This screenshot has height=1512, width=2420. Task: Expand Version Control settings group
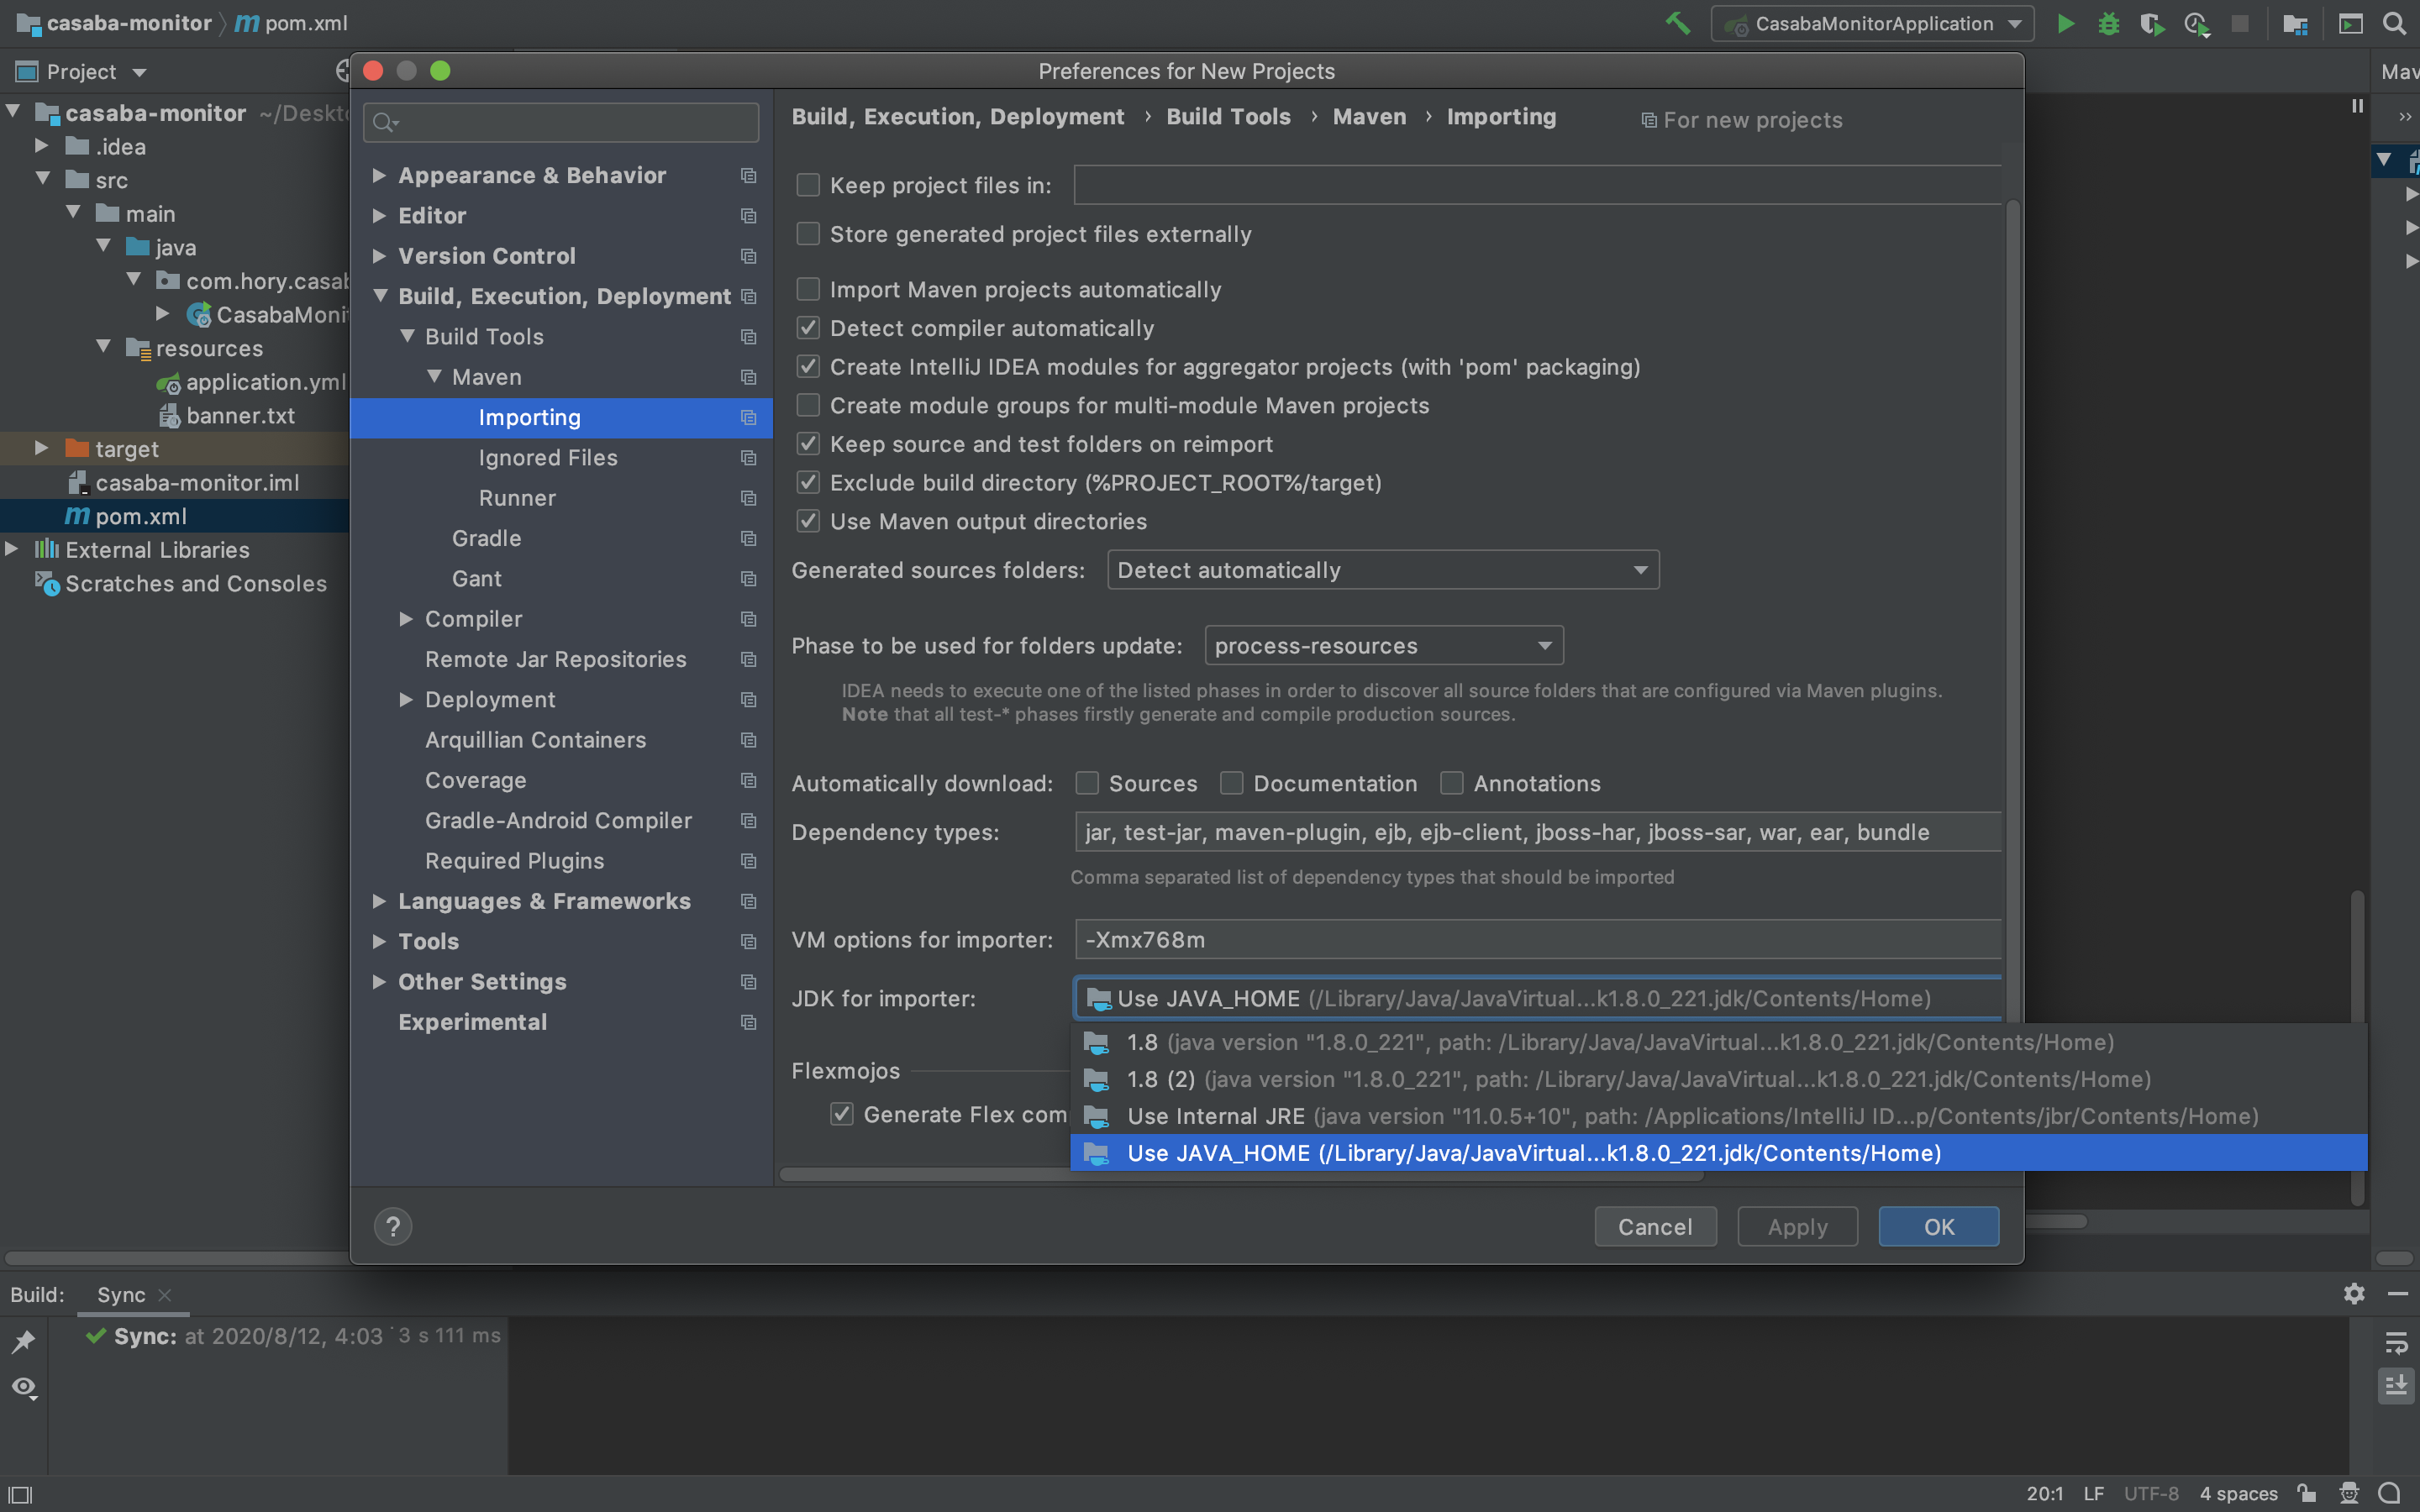379,256
